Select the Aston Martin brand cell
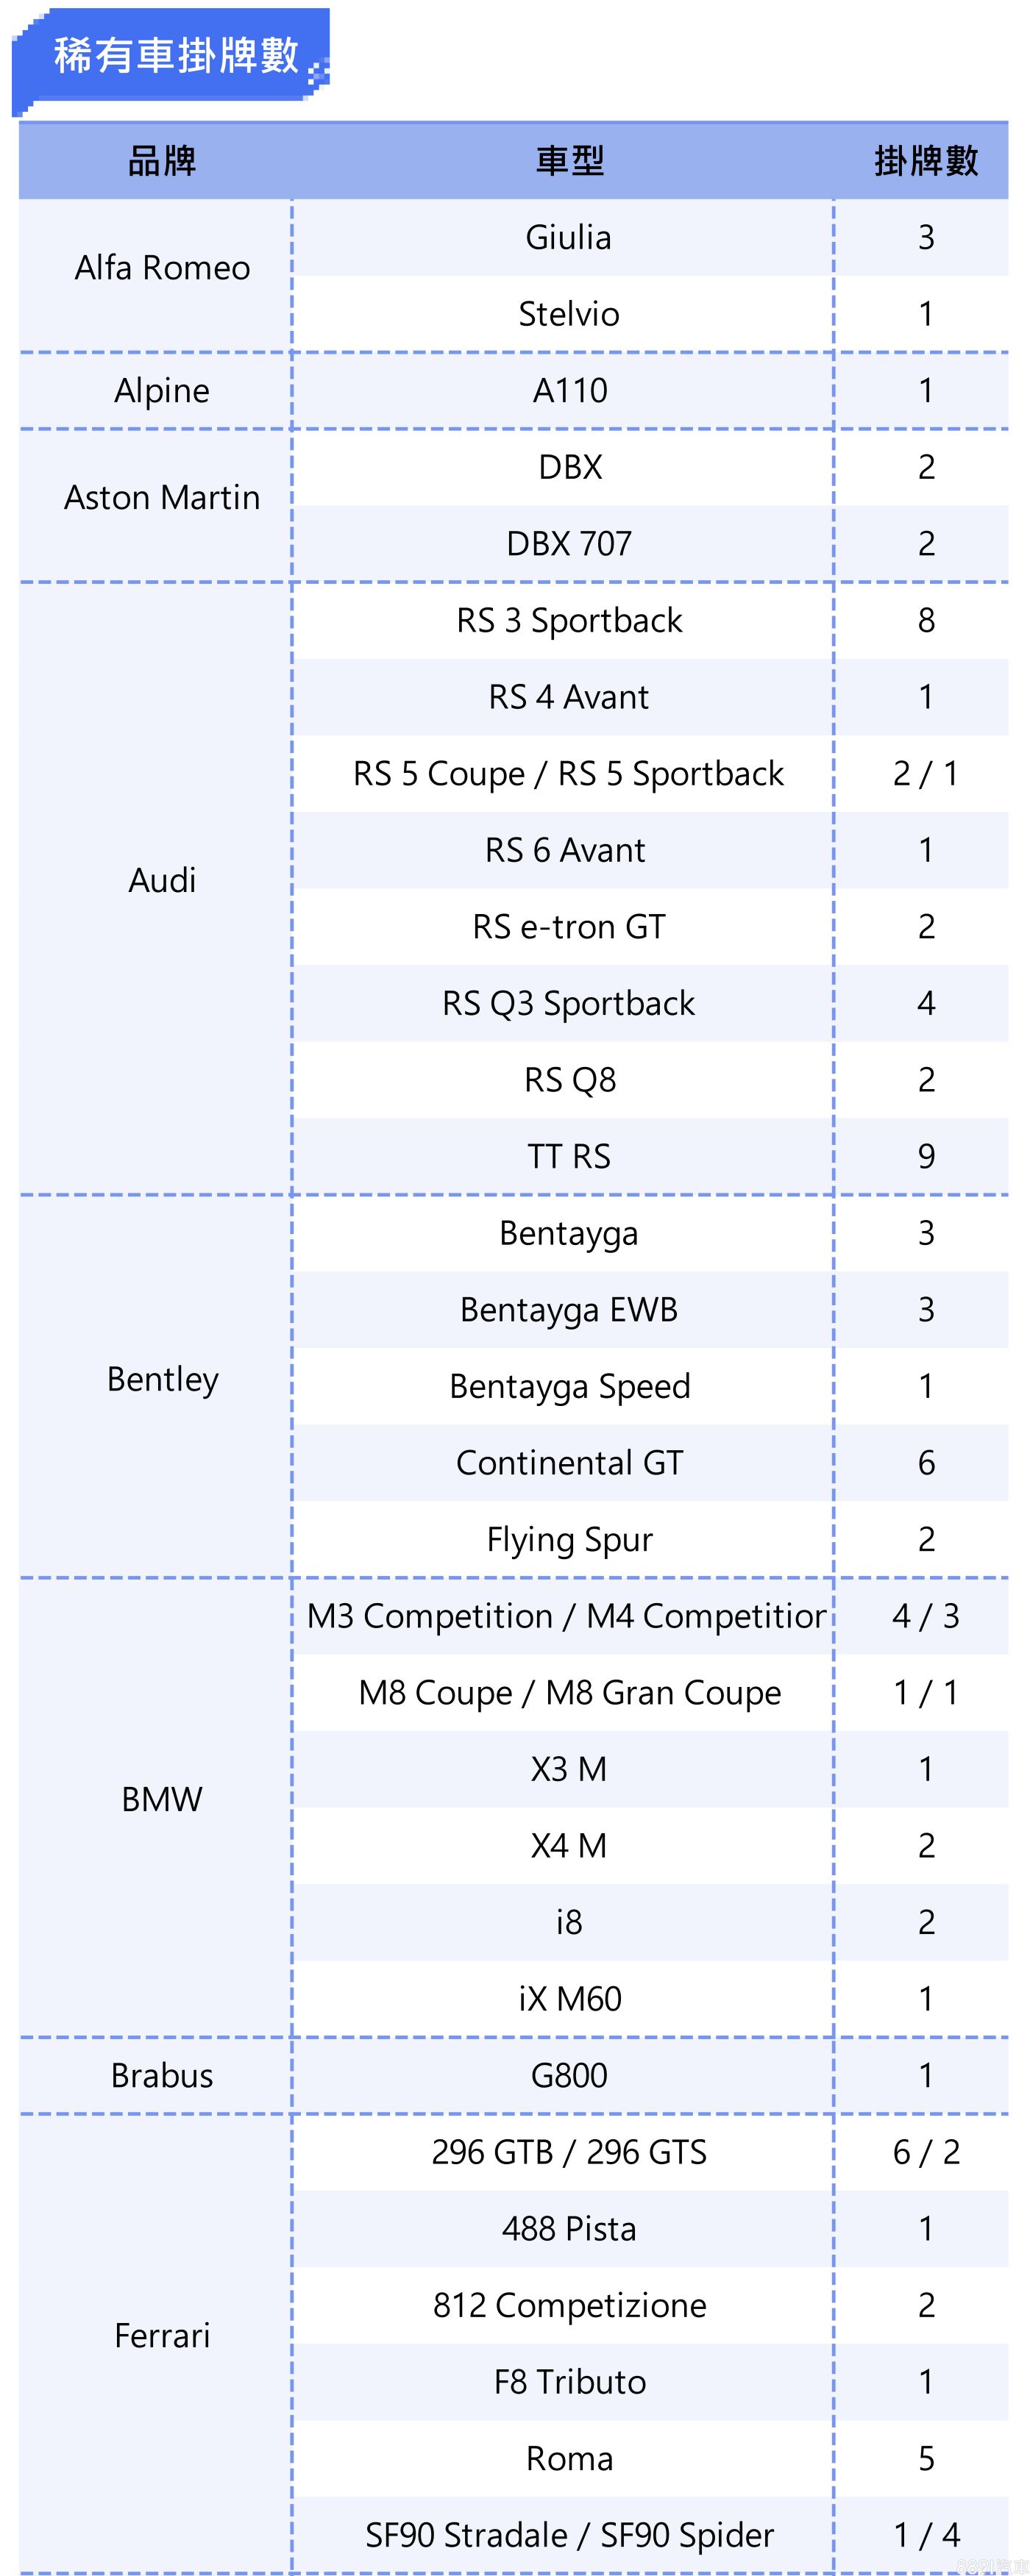 (162, 498)
